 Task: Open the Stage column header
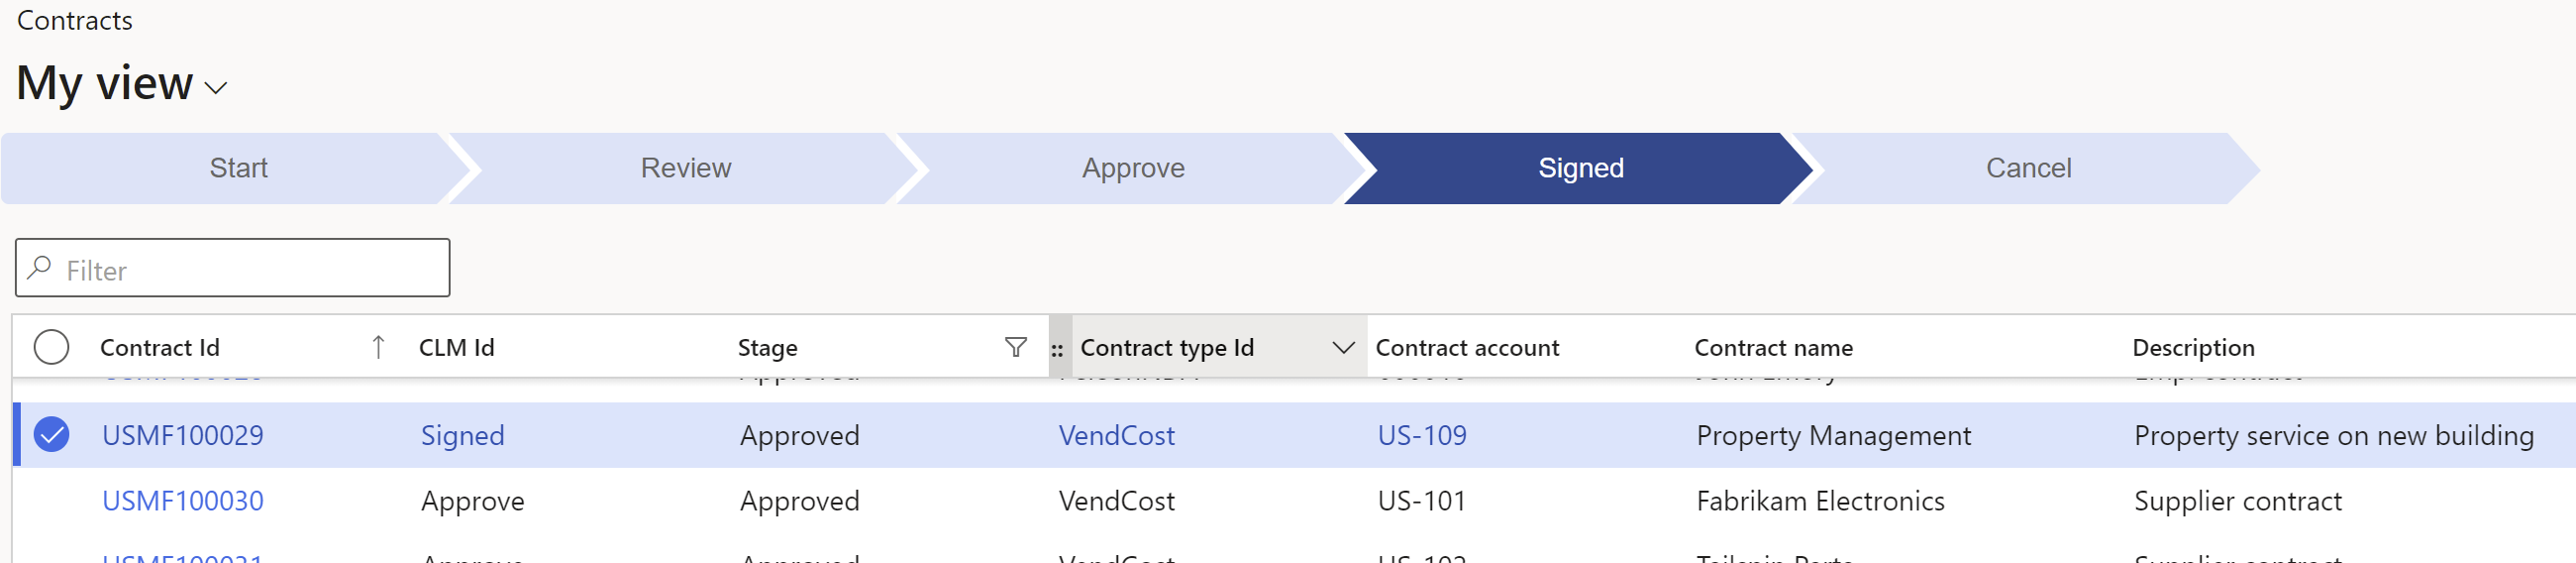coord(767,348)
